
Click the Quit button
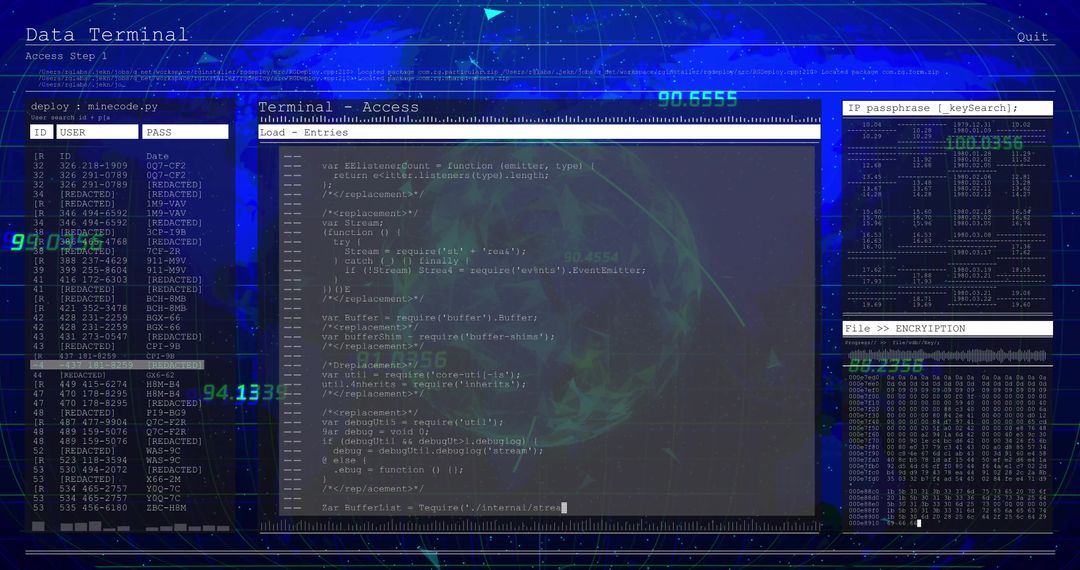1032,37
